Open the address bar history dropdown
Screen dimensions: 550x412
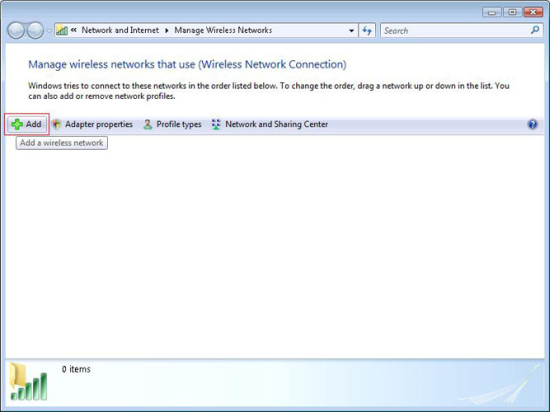(351, 31)
